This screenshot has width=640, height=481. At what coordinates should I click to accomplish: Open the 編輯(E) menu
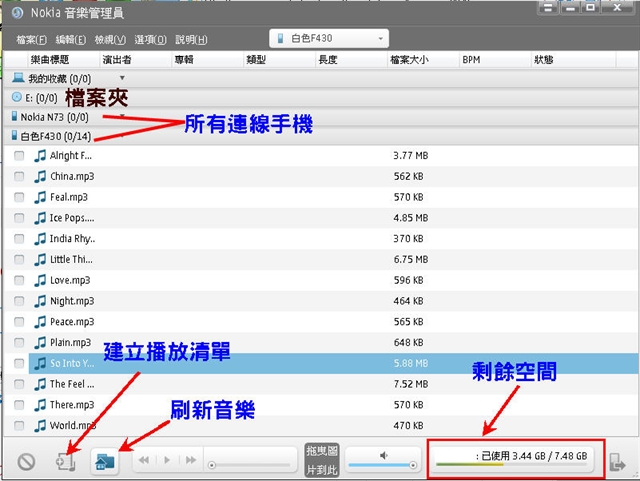pyautogui.click(x=71, y=40)
